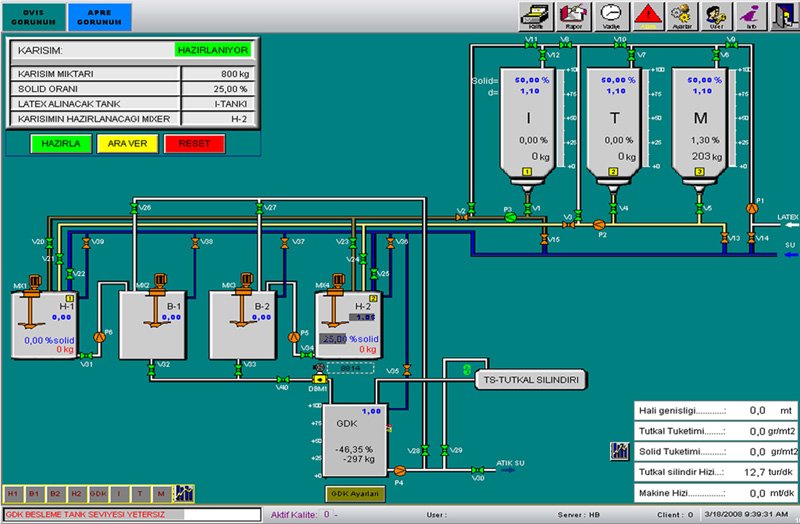This screenshot has height=524, width=800.
Task: Click the KARISIM MIKTARI 800 kg field
Action: coord(218,73)
